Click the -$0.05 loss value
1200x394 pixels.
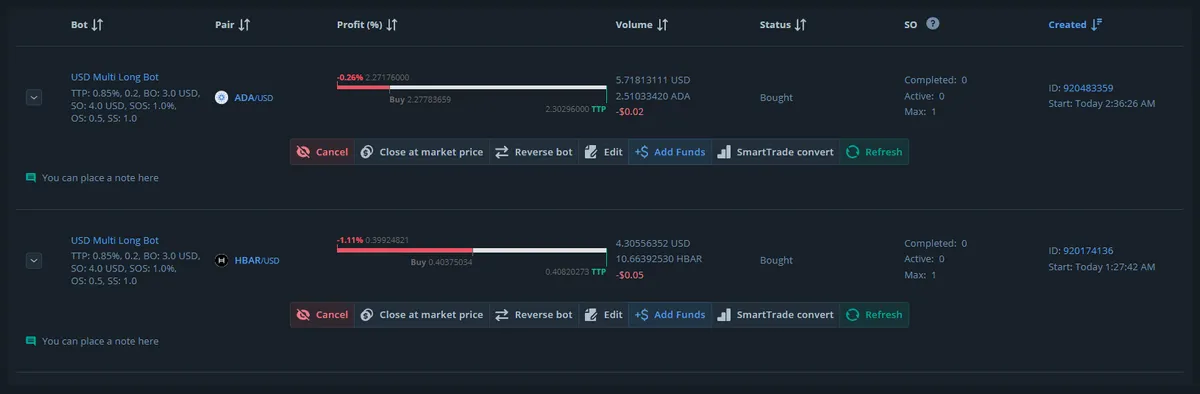(630, 275)
